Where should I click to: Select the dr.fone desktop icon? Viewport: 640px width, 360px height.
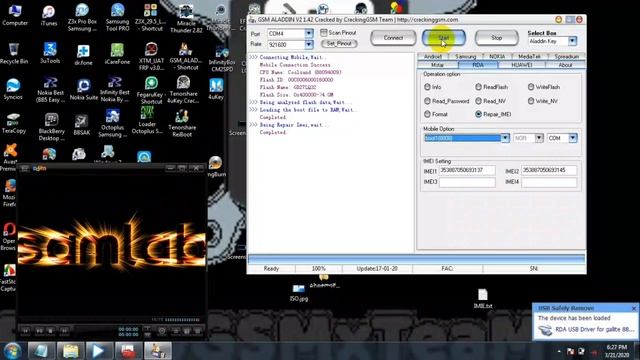tap(83, 55)
